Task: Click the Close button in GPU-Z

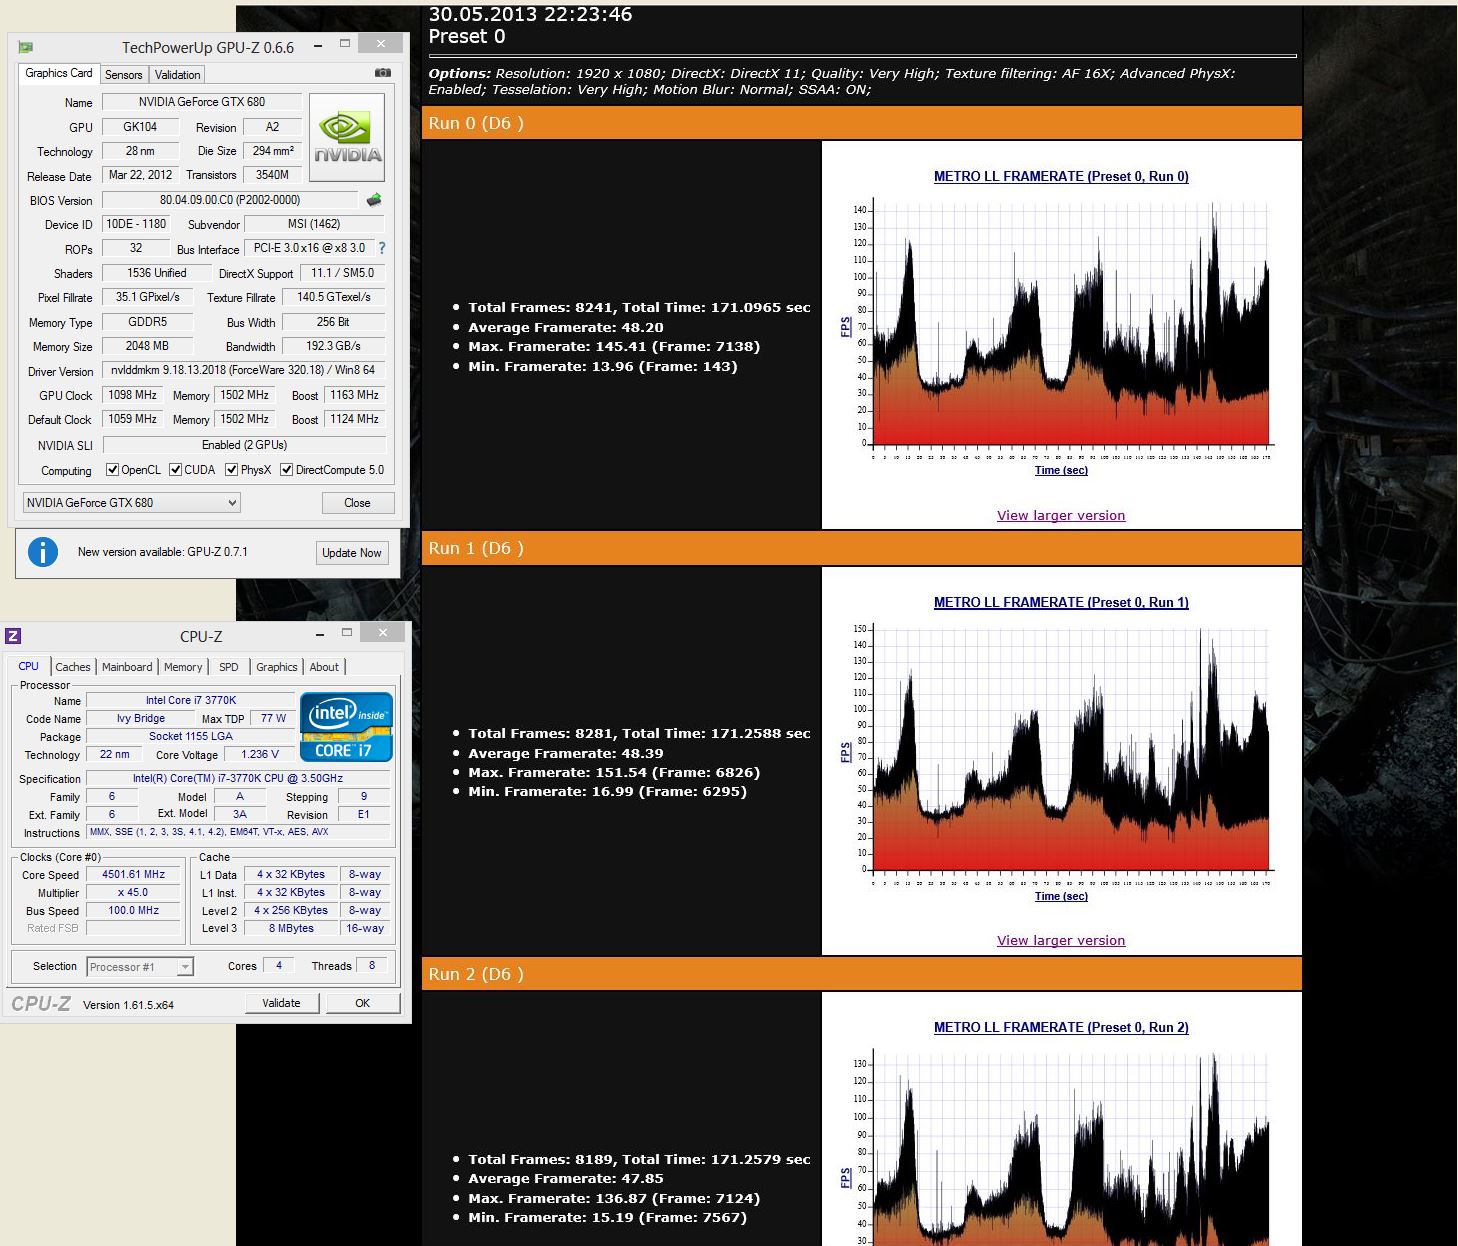Action: point(357,503)
